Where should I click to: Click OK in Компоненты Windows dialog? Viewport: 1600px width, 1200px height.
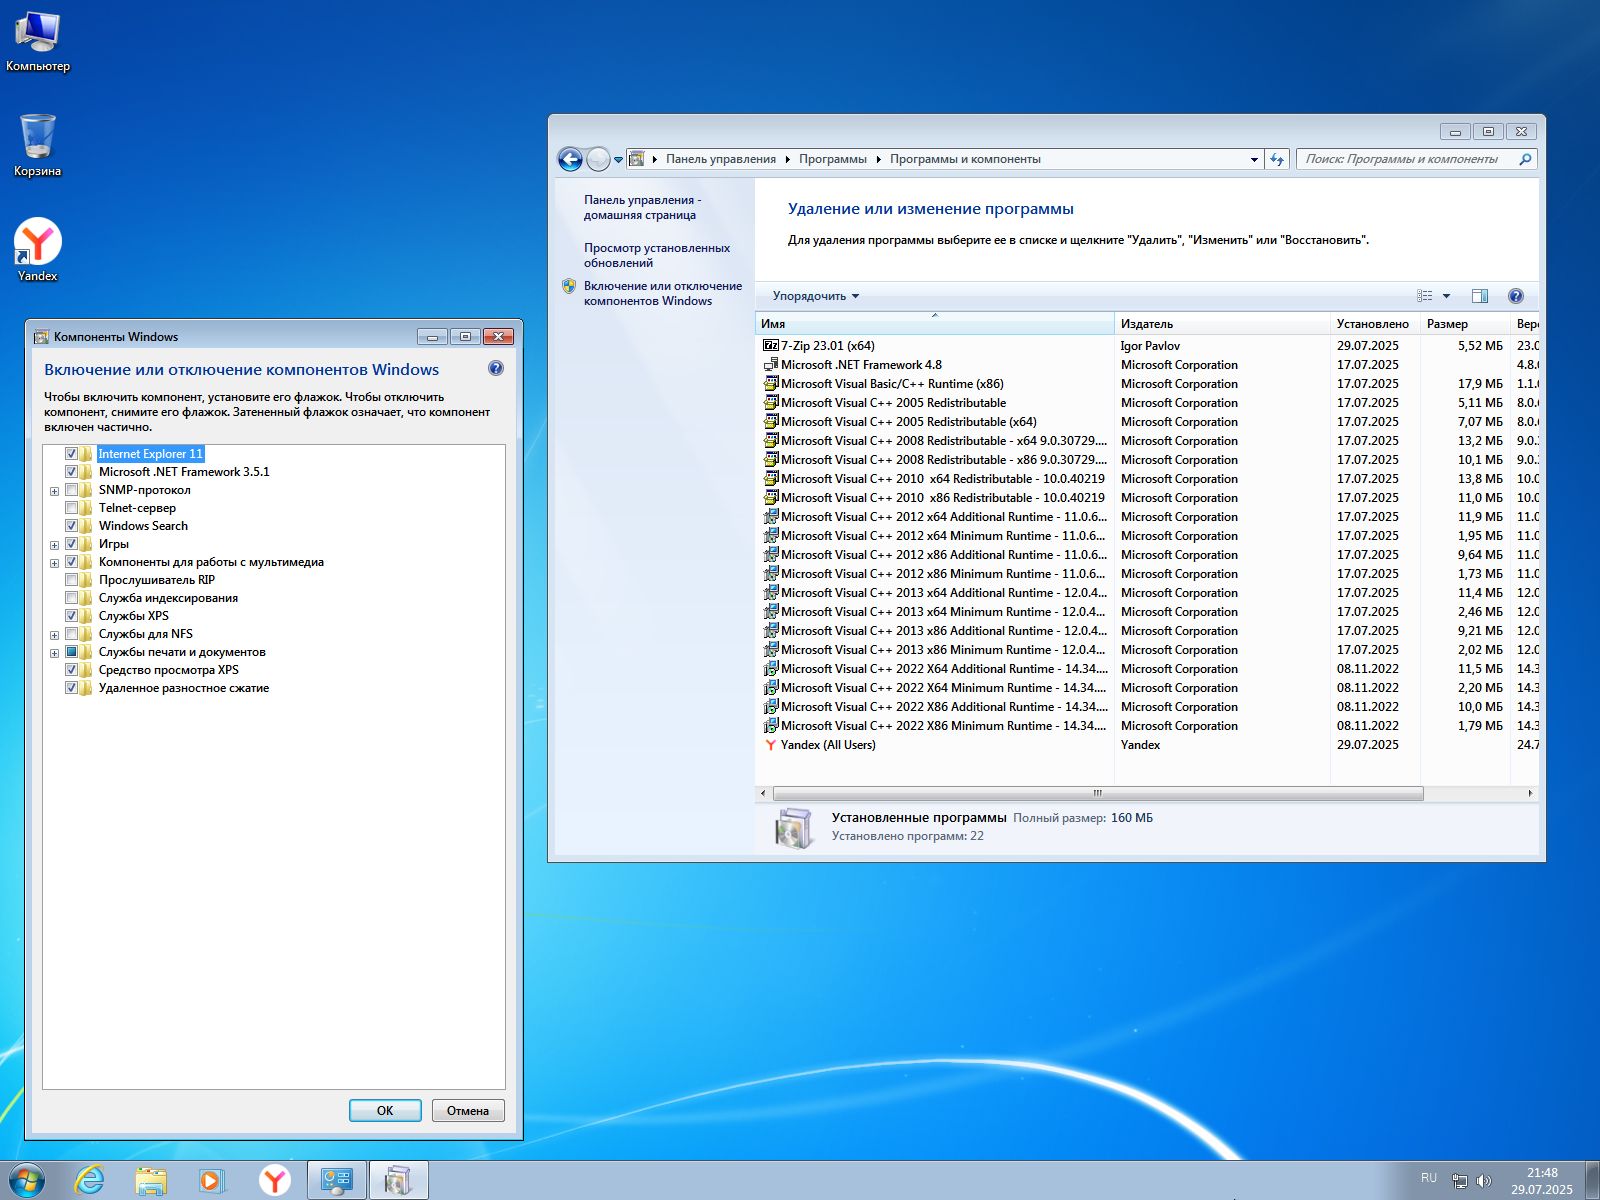tap(385, 1111)
